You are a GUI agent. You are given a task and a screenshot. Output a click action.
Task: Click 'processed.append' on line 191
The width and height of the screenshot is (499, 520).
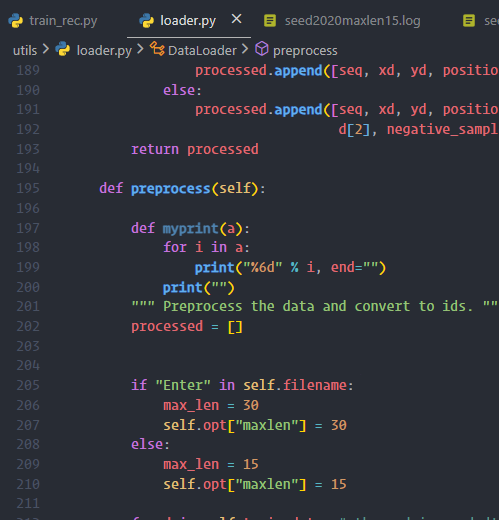point(259,110)
